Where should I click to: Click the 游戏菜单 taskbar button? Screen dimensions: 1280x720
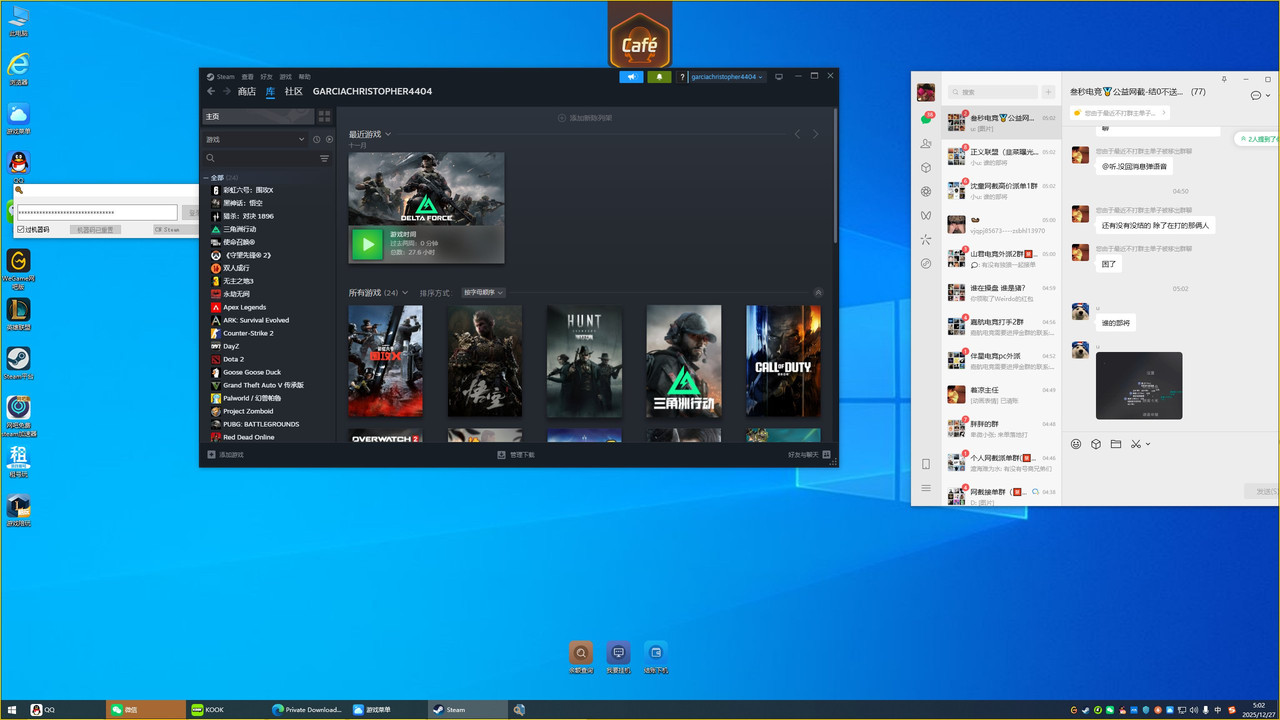(x=389, y=710)
